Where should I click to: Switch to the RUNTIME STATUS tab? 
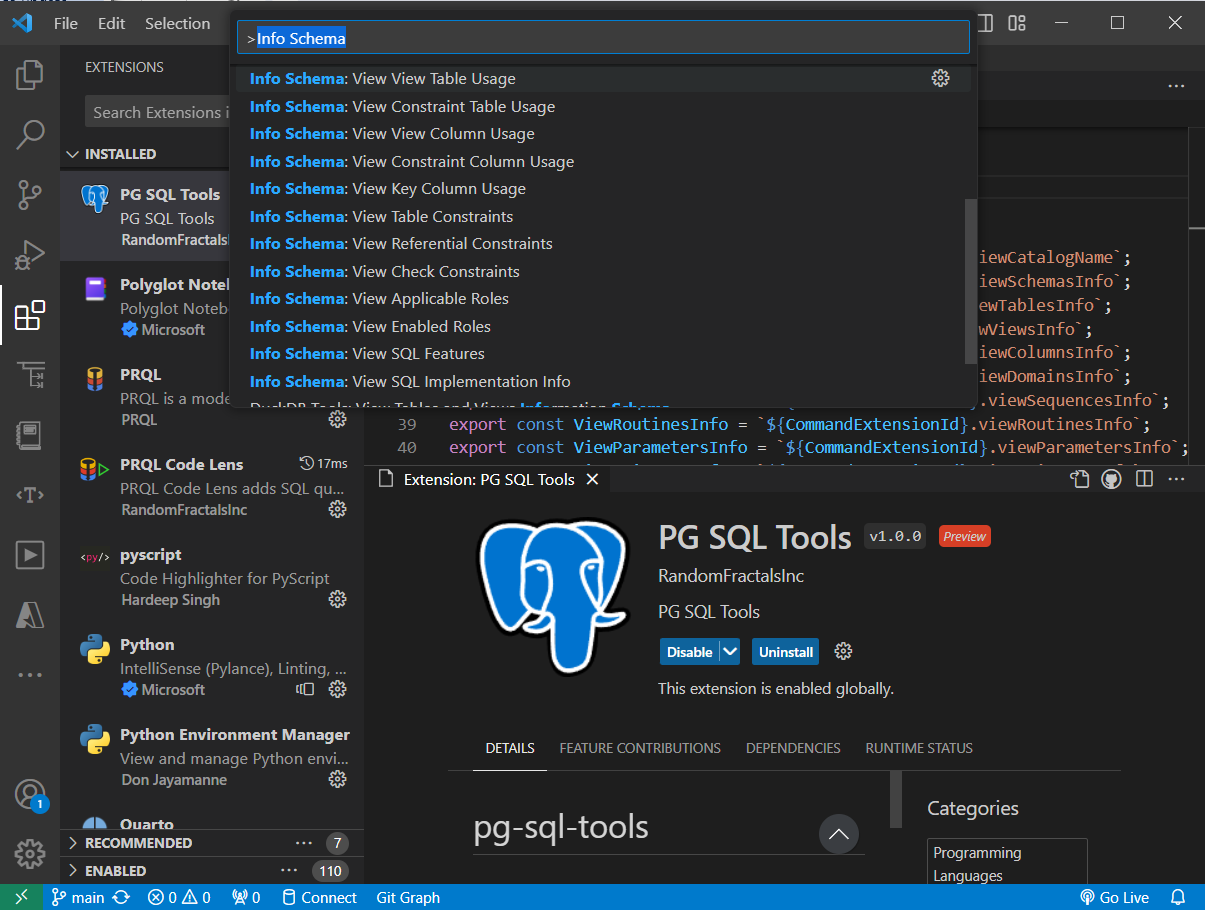pos(919,748)
